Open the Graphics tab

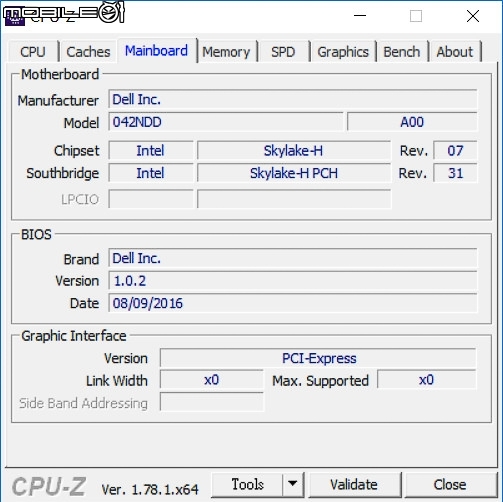343,52
